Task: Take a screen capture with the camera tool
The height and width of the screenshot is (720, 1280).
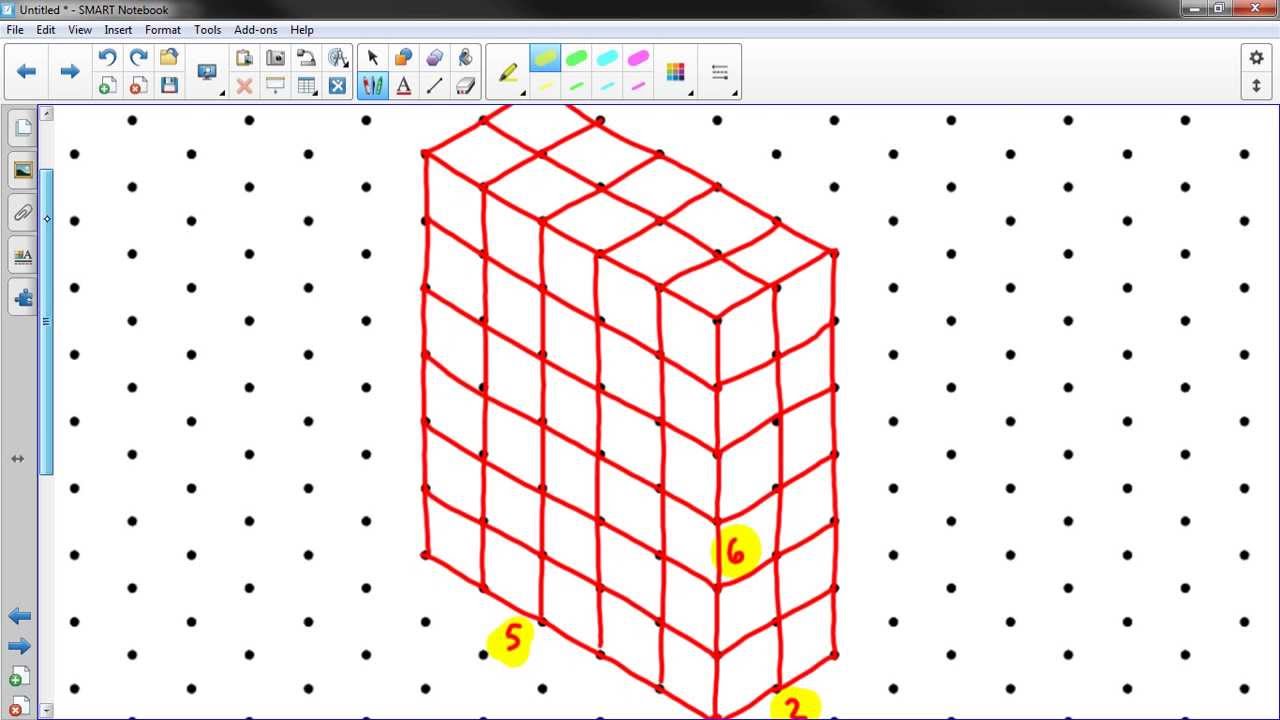Action: [x=277, y=57]
